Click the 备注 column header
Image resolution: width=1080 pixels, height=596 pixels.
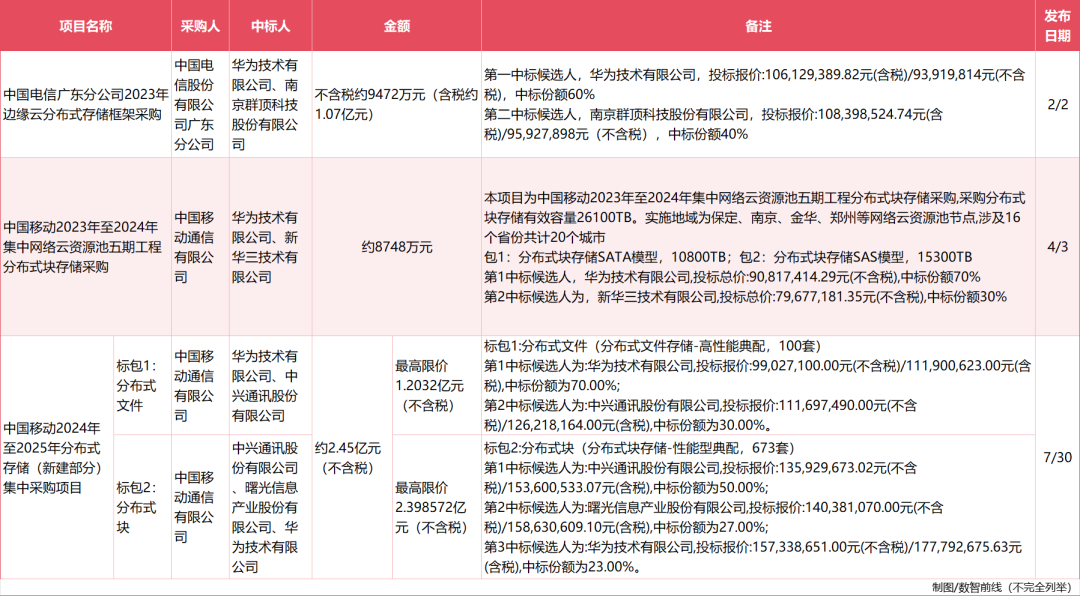(758, 26)
